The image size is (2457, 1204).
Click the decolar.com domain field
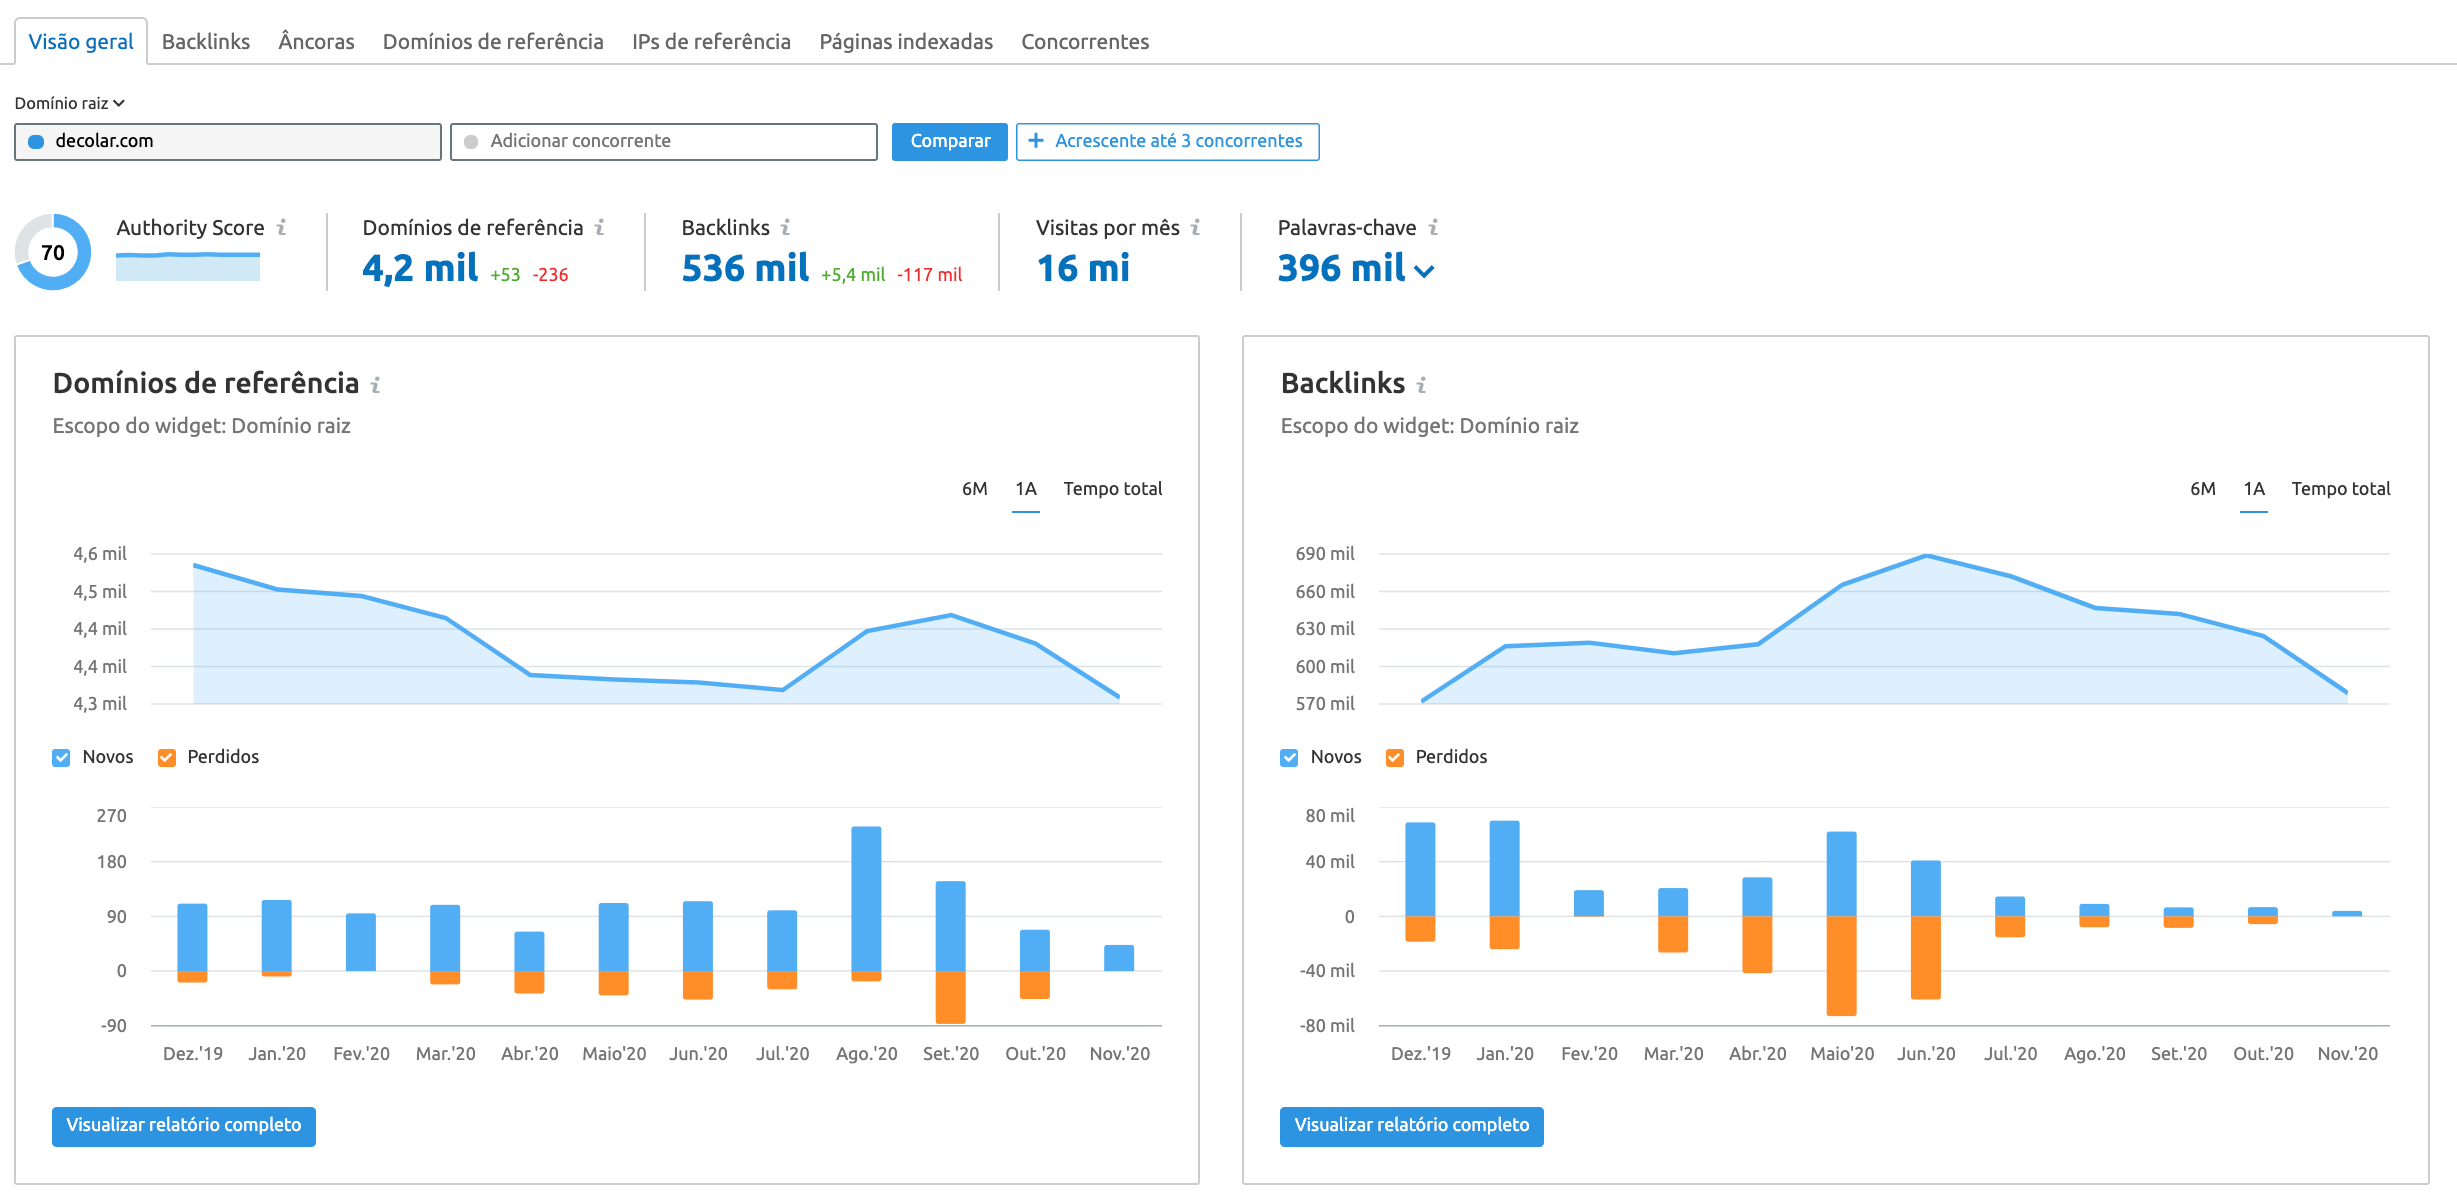[228, 142]
